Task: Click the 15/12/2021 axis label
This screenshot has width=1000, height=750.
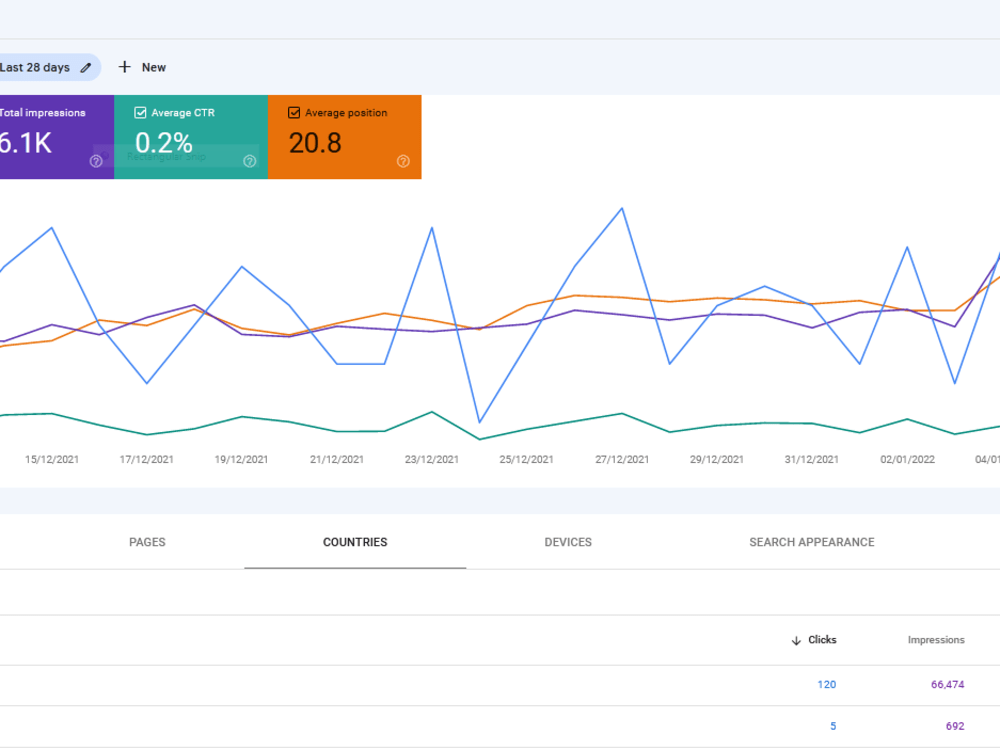Action: pyautogui.click(x=52, y=459)
